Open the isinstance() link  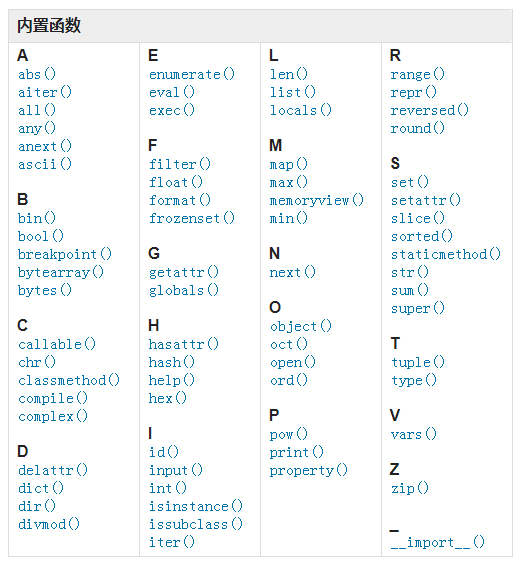196,506
